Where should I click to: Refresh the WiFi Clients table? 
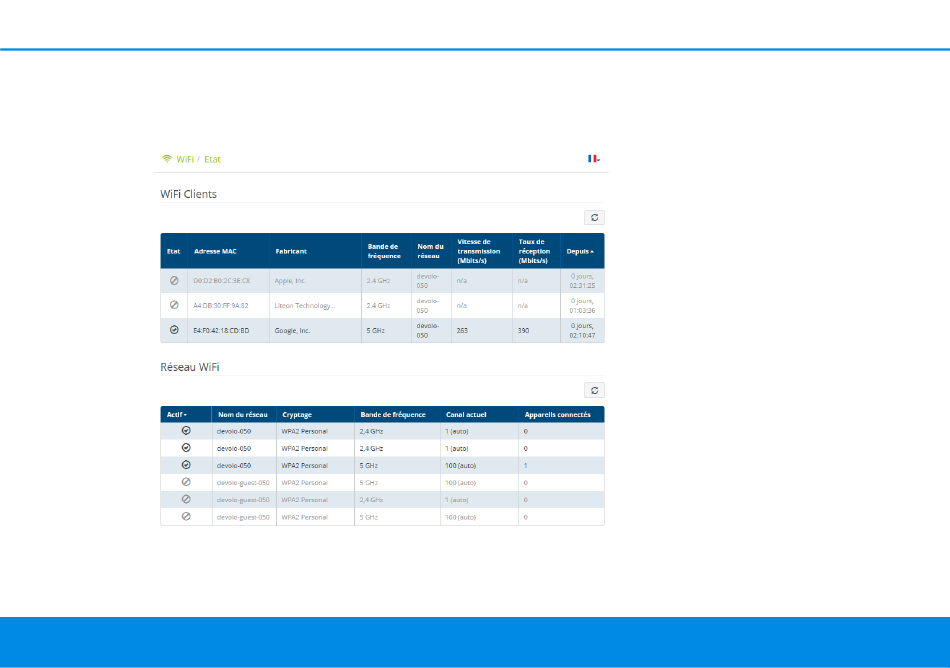pos(594,217)
